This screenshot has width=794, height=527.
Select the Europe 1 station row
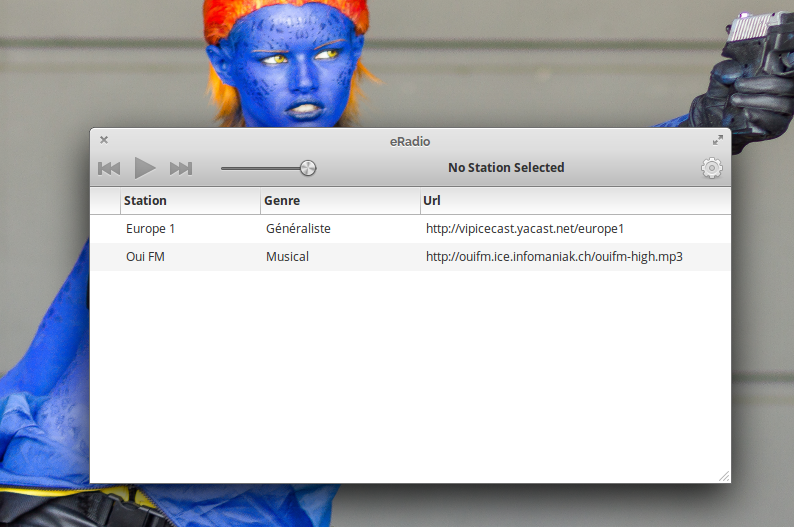pos(410,229)
